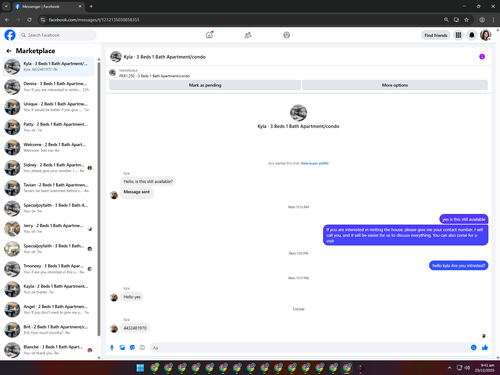Click the 'hello kyla Are you intrested?' bubble
This screenshot has width=500, height=375.
pos(458,266)
